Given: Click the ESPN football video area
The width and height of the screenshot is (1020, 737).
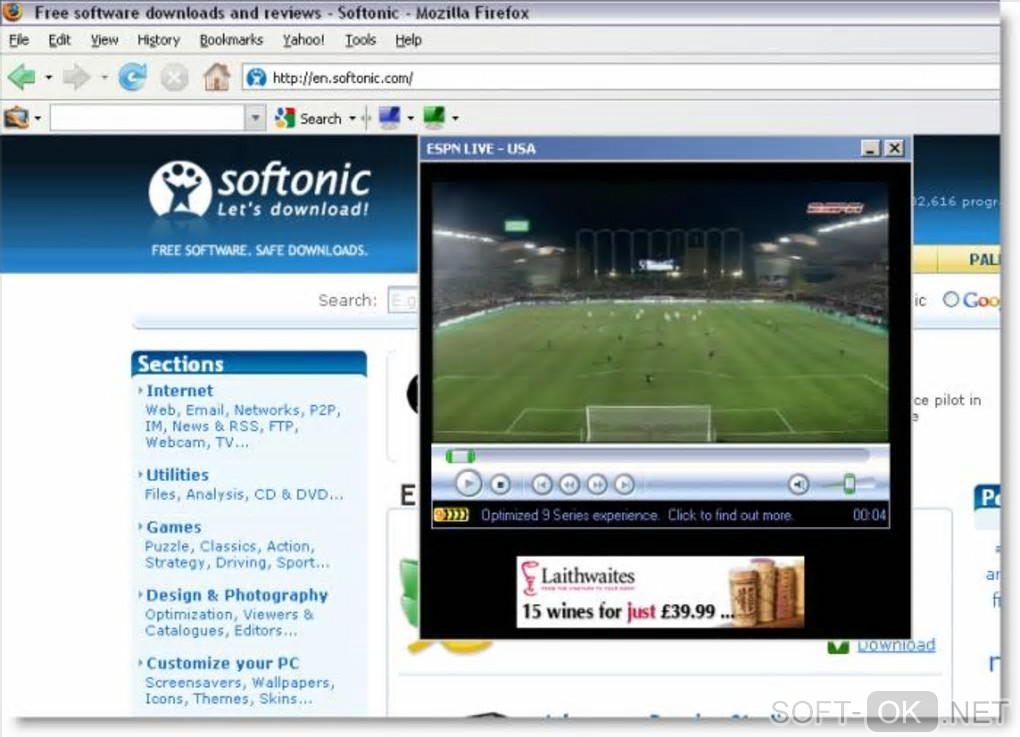Looking at the screenshot, I should tap(660, 312).
